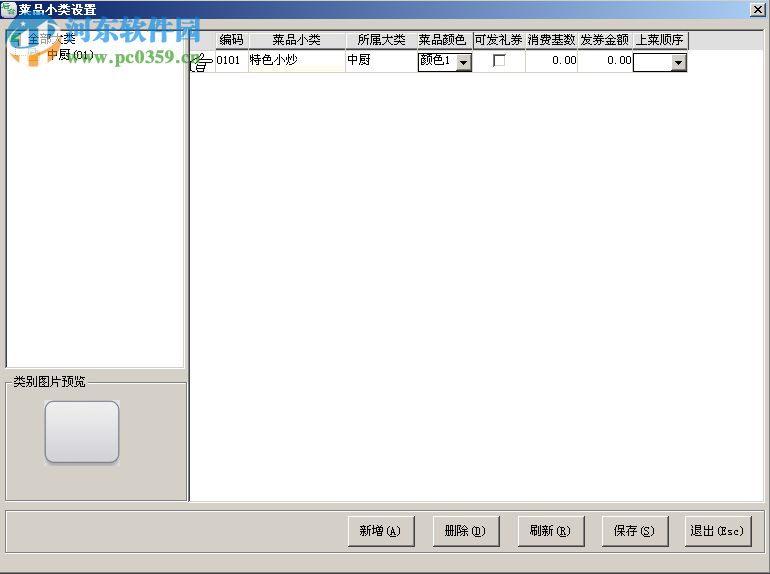The height and width of the screenshot is (574, 770).
Task: Click the 编码 column header
Action: [x=231, y=40]
